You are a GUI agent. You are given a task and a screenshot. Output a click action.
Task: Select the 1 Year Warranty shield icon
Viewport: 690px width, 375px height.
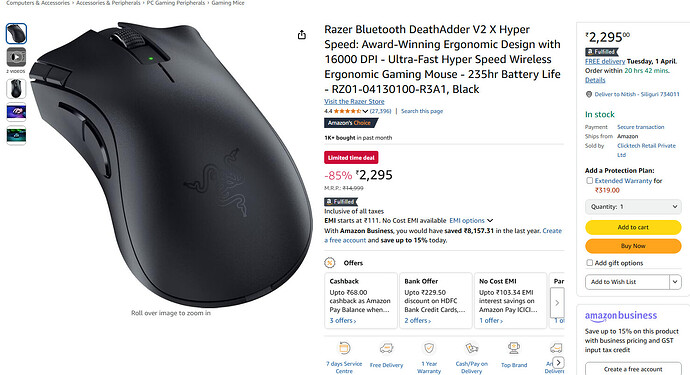(429, 349)
